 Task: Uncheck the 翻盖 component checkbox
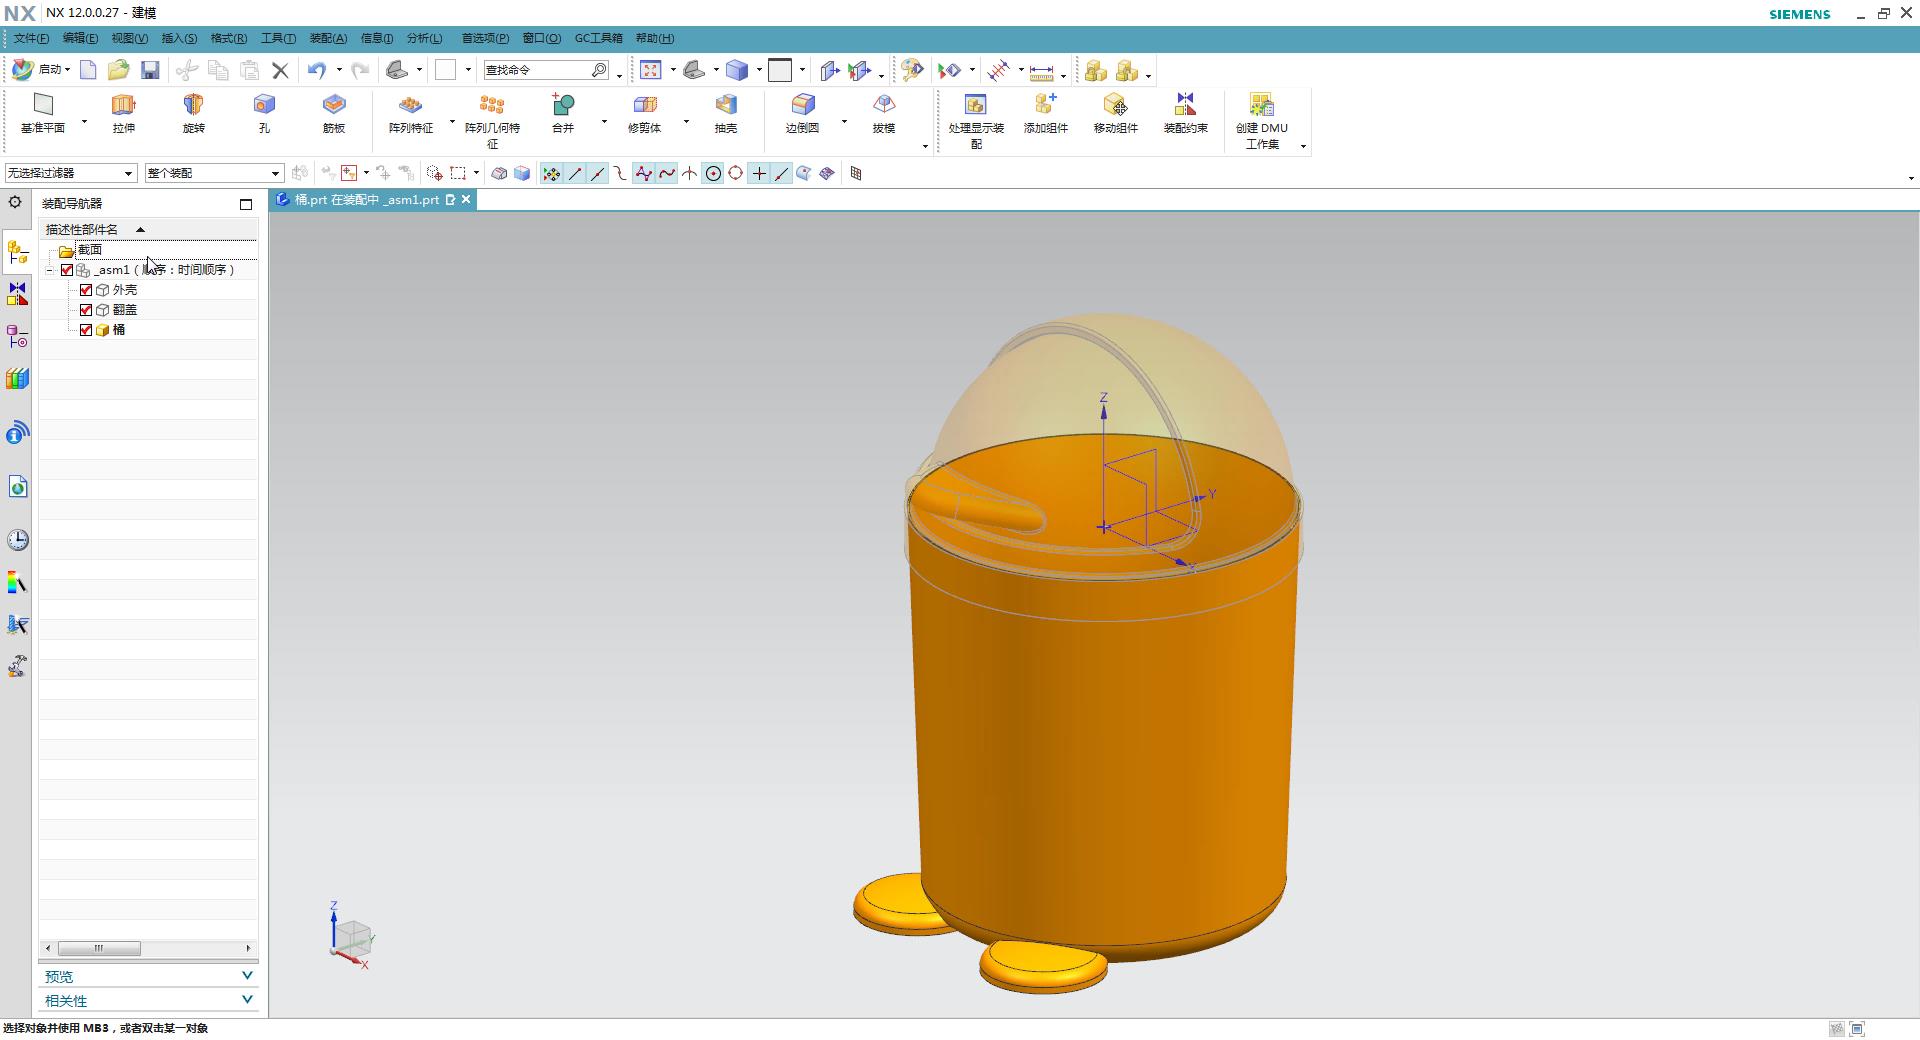pos(86,310)
